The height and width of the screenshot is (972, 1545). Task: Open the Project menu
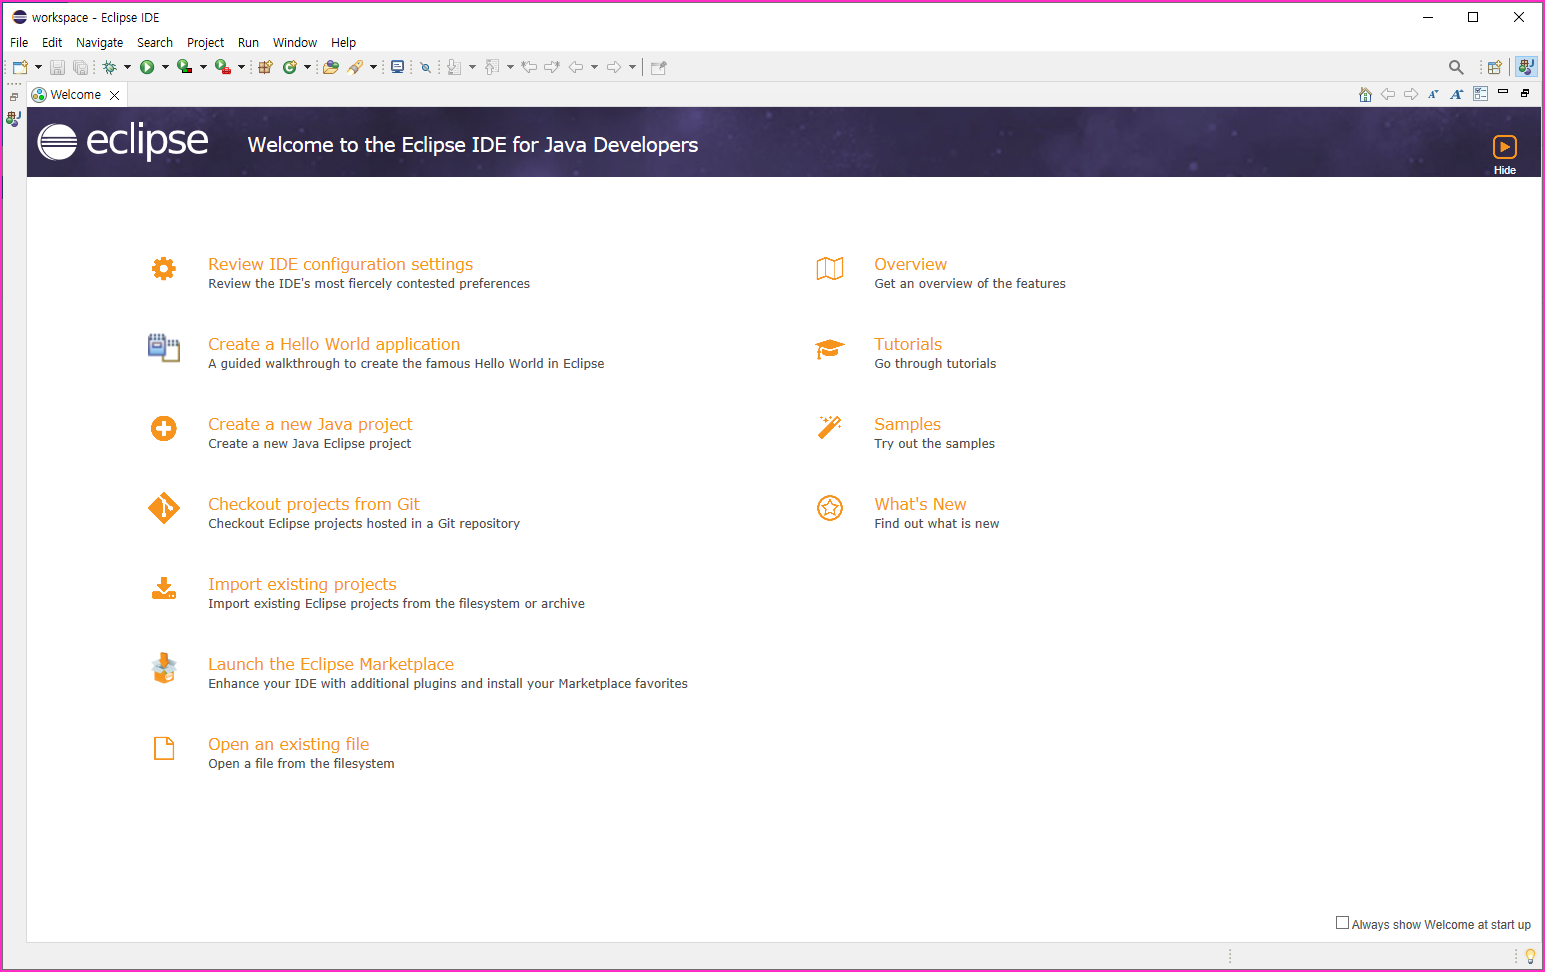(205, 42)
